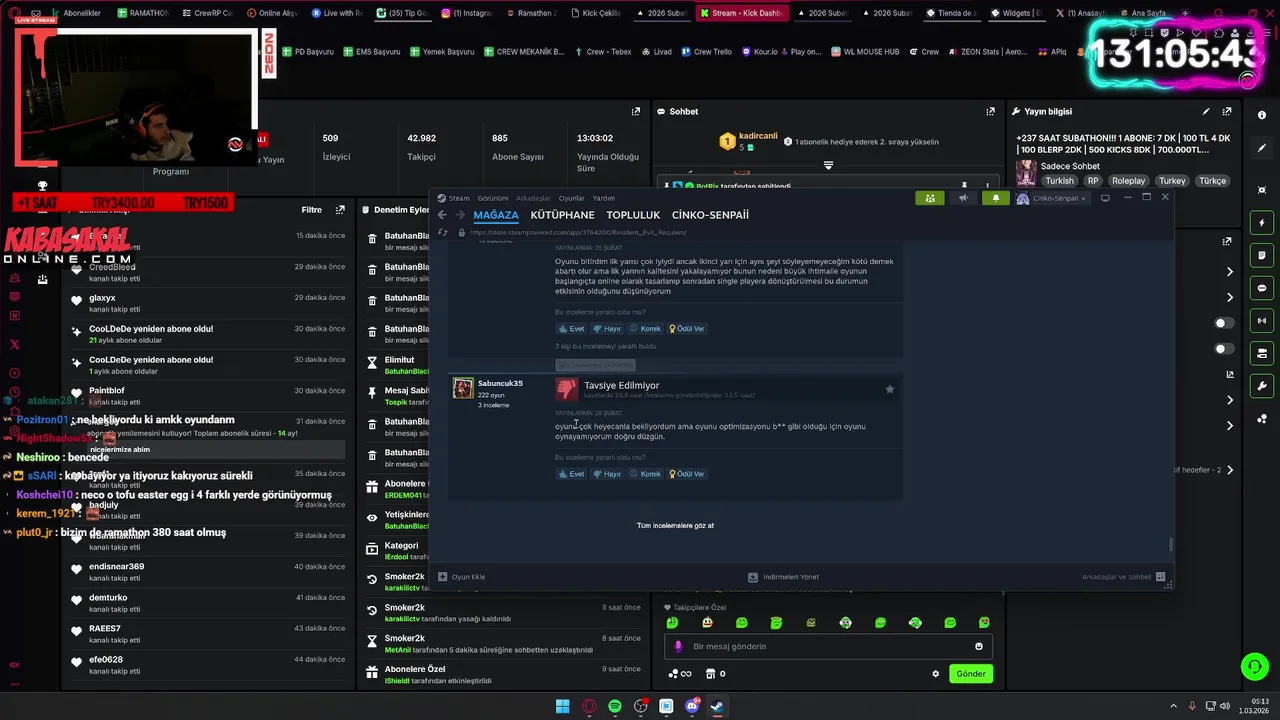
Task: Click the star icon on Sabuncuk35's review
Action: 890,389
